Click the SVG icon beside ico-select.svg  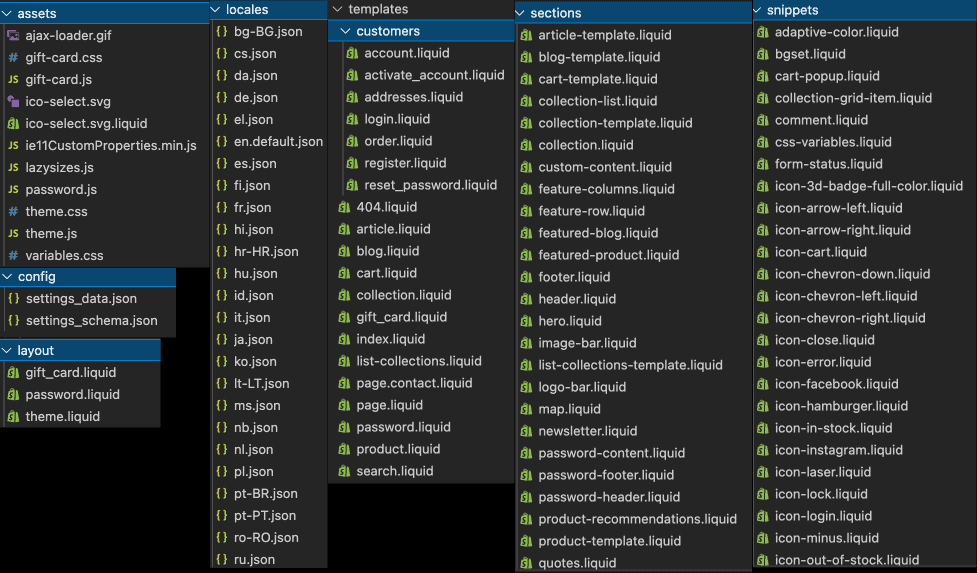coord(13,102)
